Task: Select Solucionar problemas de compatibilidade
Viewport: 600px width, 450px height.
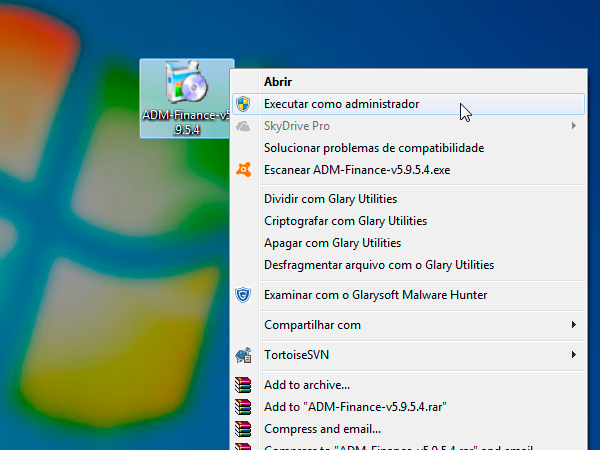Action: pos(408,148)
